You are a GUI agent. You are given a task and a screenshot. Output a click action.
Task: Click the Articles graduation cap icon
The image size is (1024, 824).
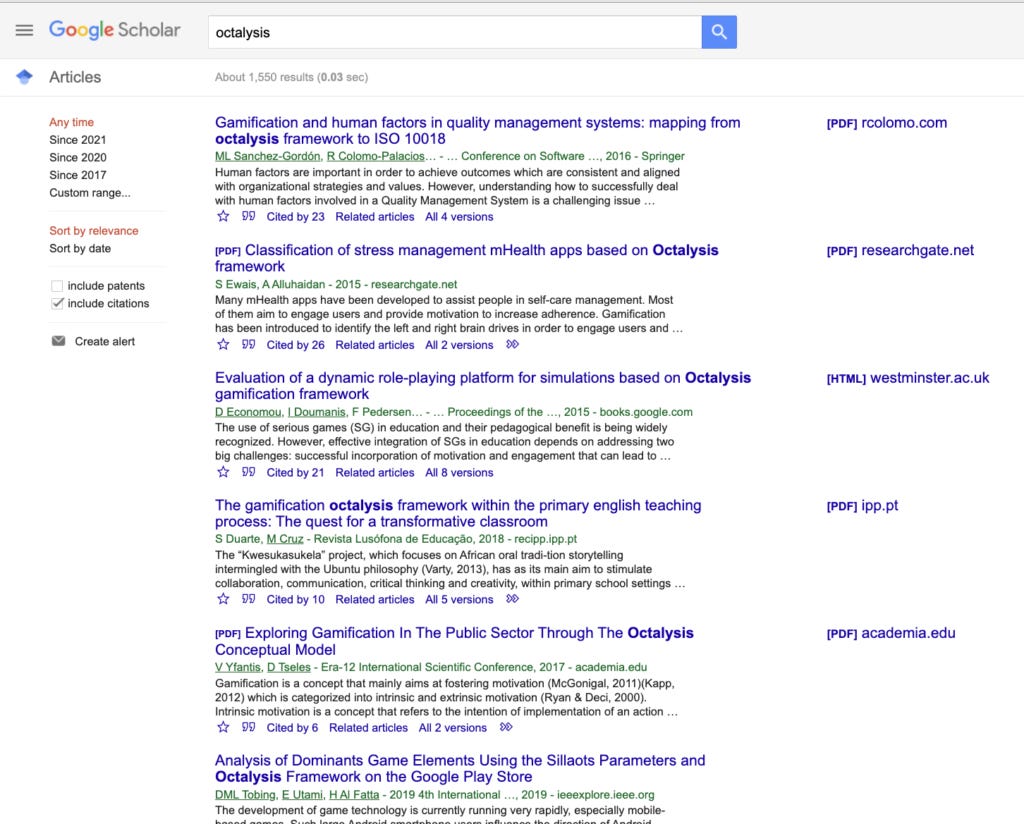[22, 76]
